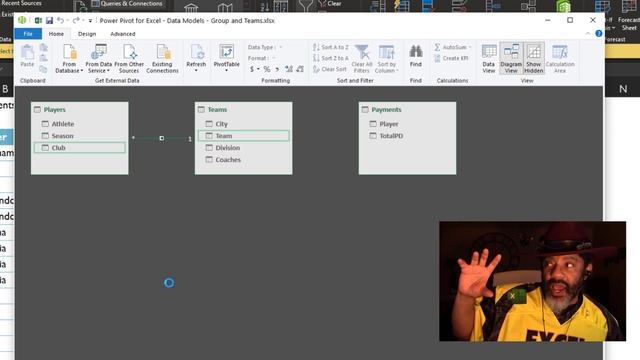Toggle Calculation Area button
Image resolution: width=640 pixels, height=360 pixels.
point(560,59)
